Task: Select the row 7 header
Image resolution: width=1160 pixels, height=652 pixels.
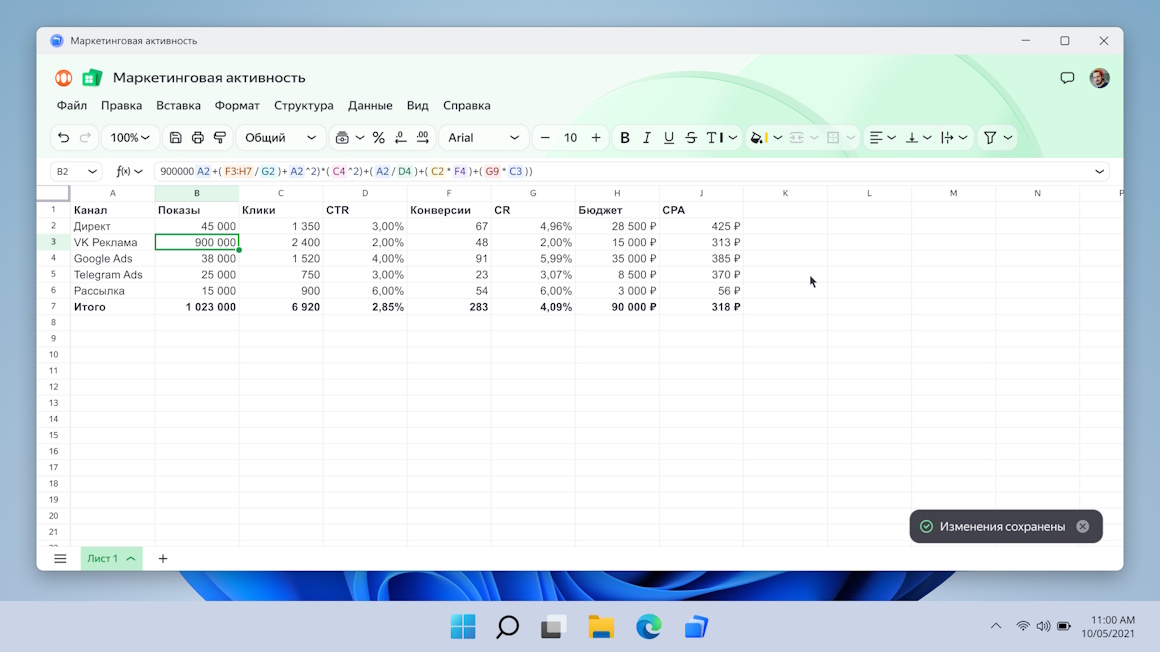Action: click(x=53, y=306)
